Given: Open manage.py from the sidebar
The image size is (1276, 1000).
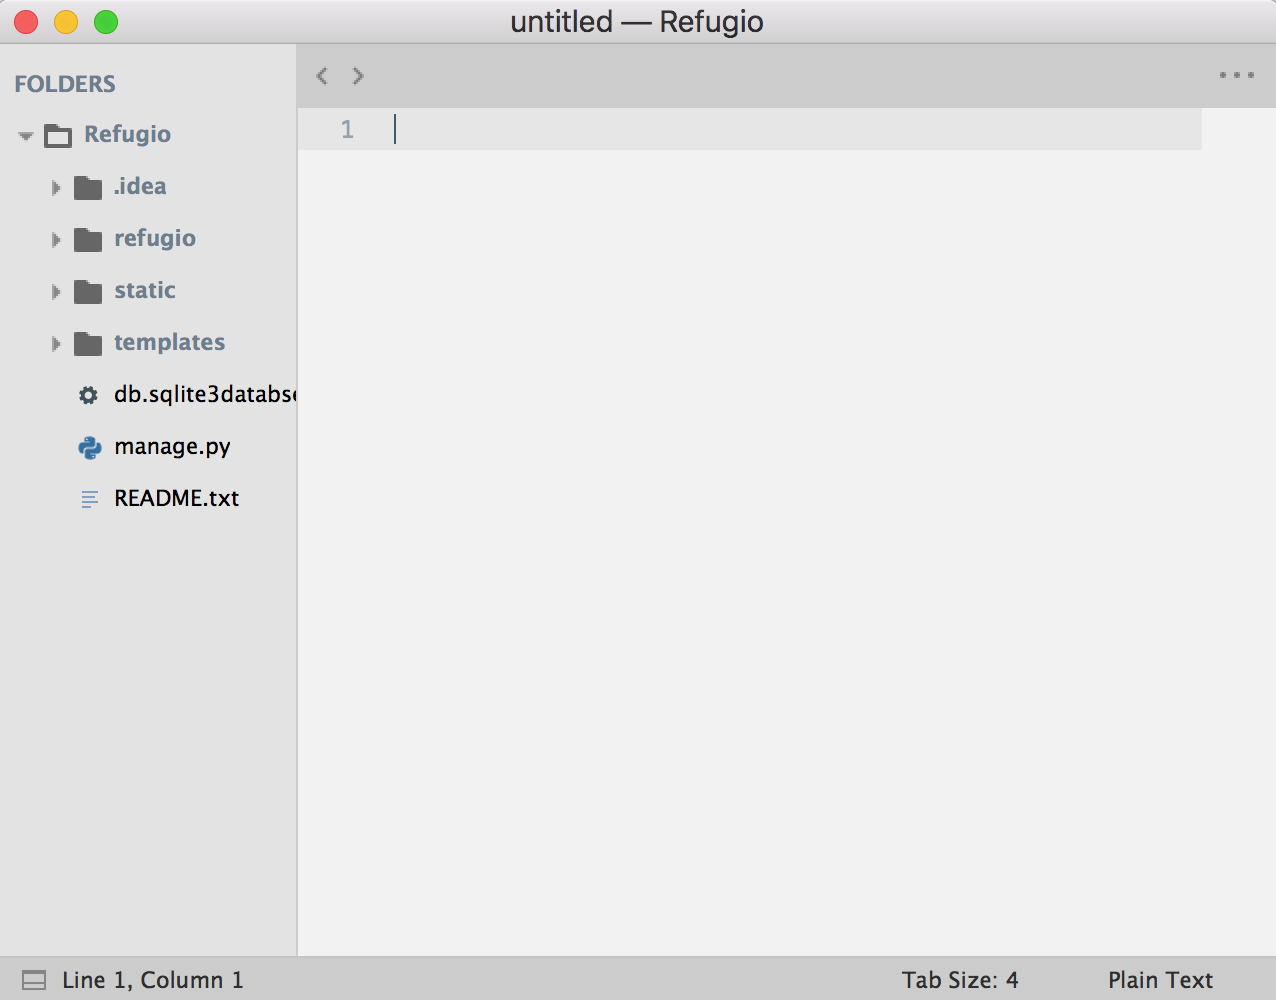Looking at the screenshot, I should click(x=172, y=446).
